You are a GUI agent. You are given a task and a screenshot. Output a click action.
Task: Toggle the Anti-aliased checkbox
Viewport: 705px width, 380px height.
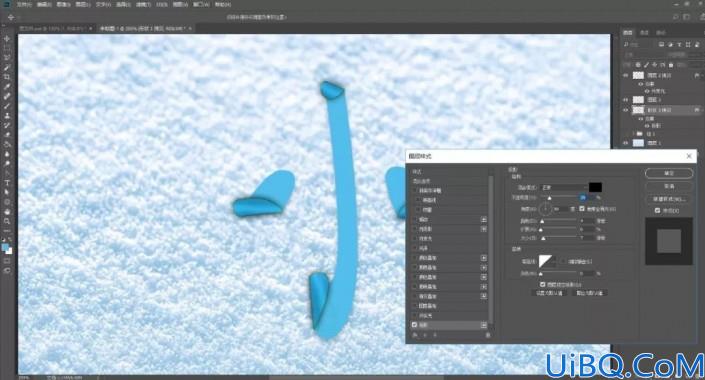pyautogui.click(x=563, y=261)
